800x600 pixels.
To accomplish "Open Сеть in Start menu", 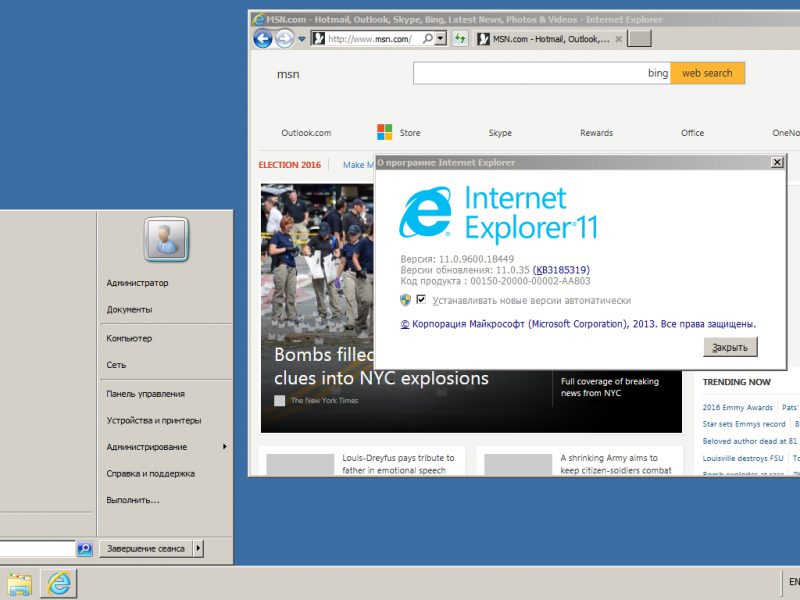I will [x=116, y=365].
